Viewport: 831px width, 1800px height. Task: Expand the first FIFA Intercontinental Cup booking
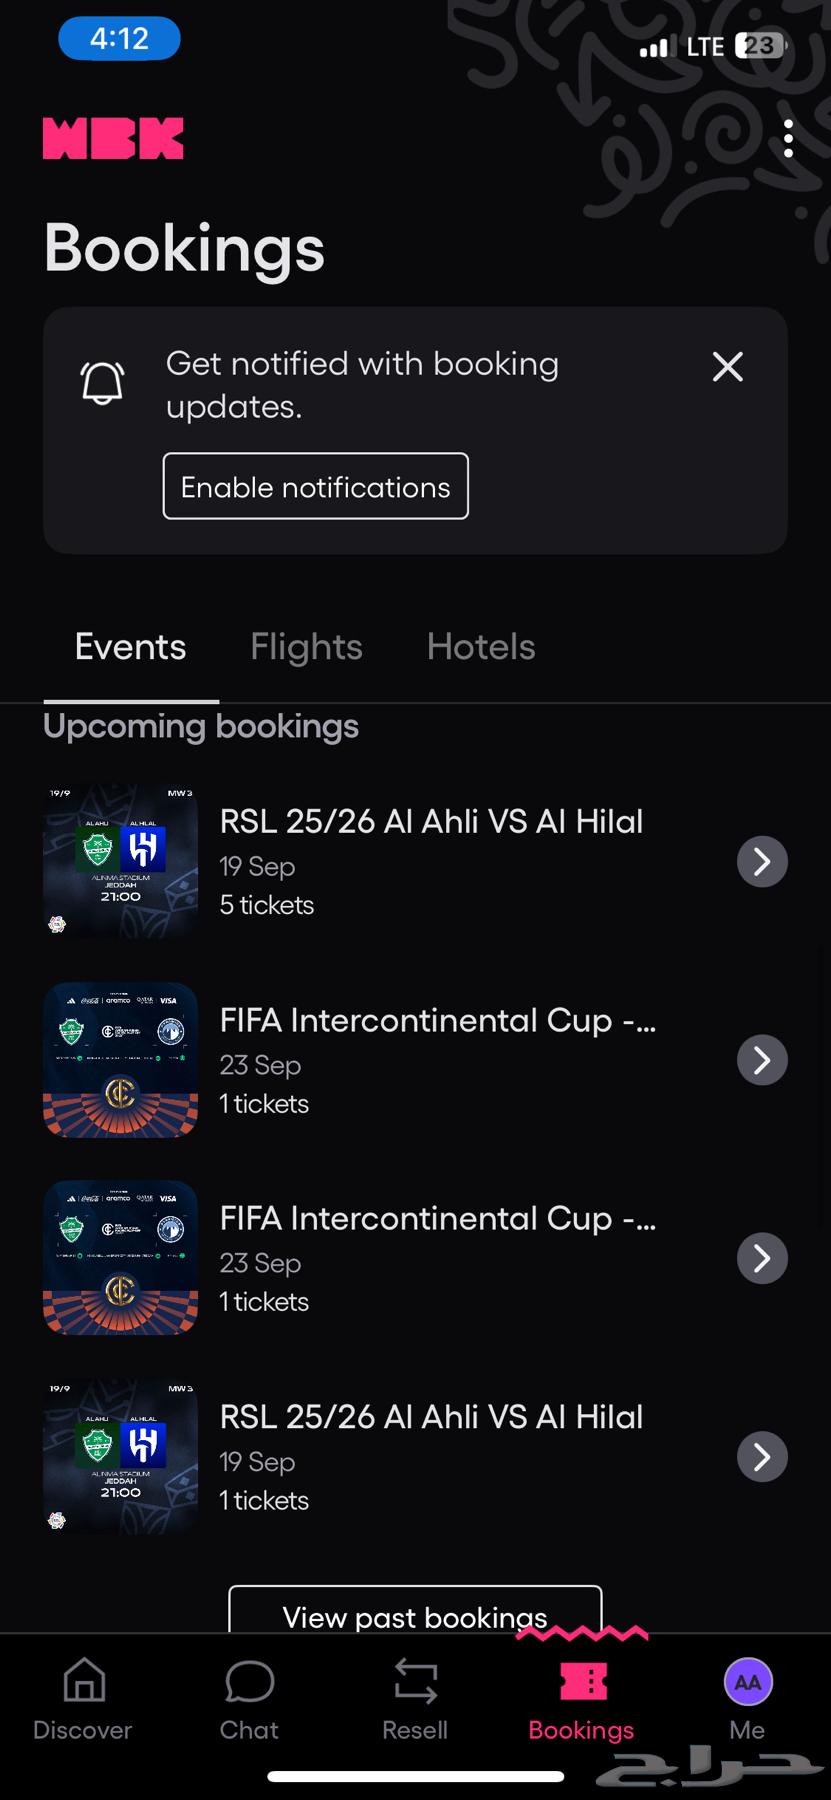762,1060
